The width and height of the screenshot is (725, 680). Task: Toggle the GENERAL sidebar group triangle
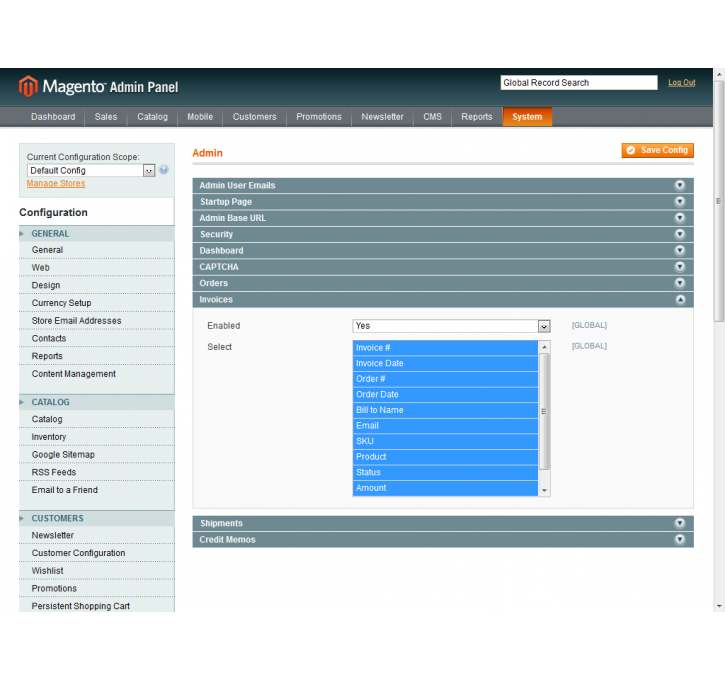[21, 234]
